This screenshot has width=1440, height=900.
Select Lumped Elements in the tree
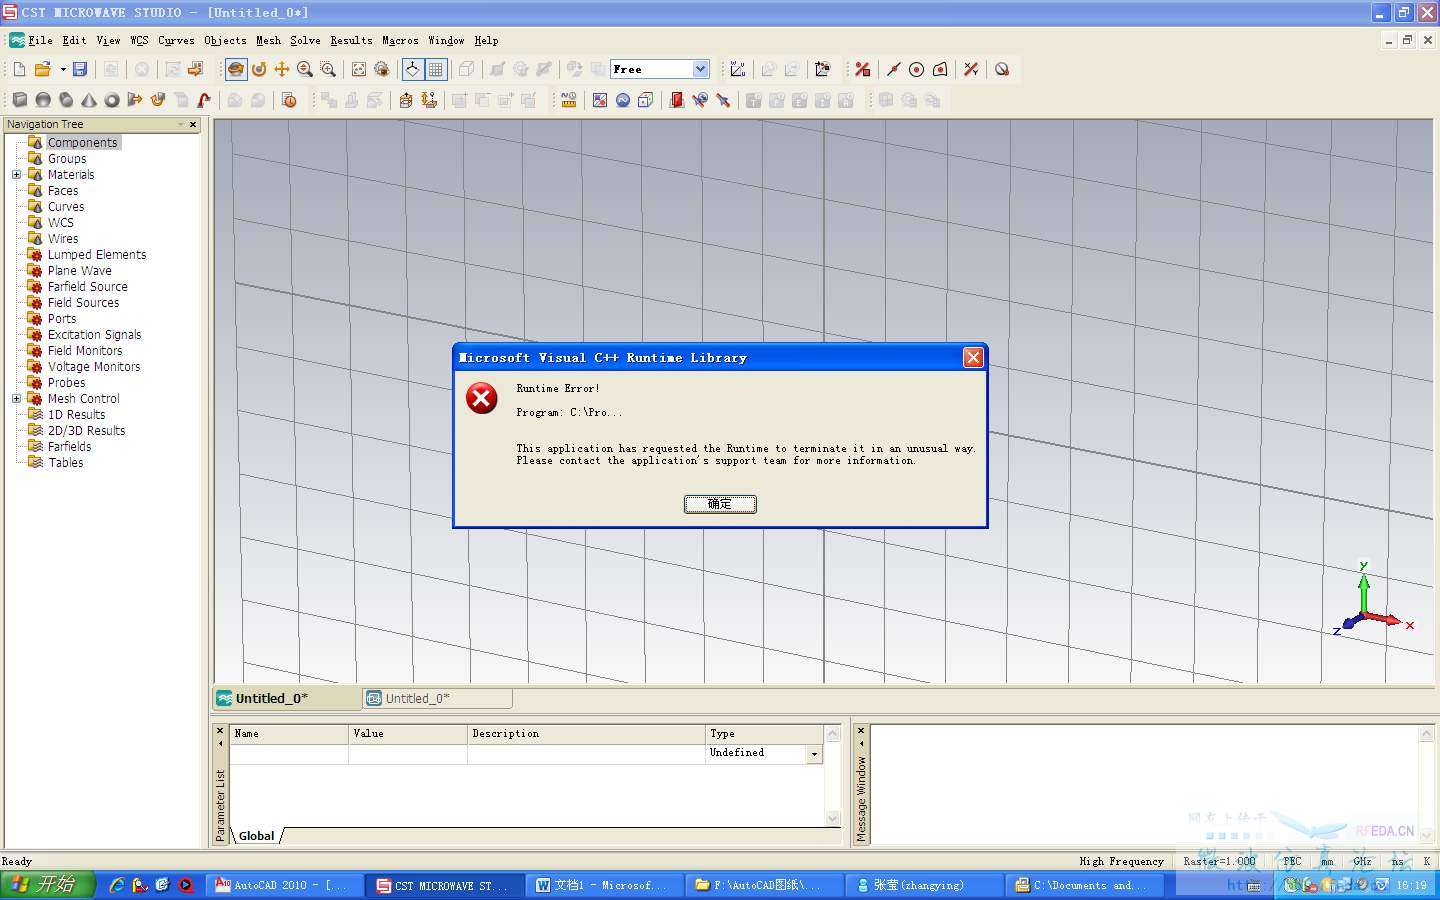pyautogui.click(x=97, y=255)
